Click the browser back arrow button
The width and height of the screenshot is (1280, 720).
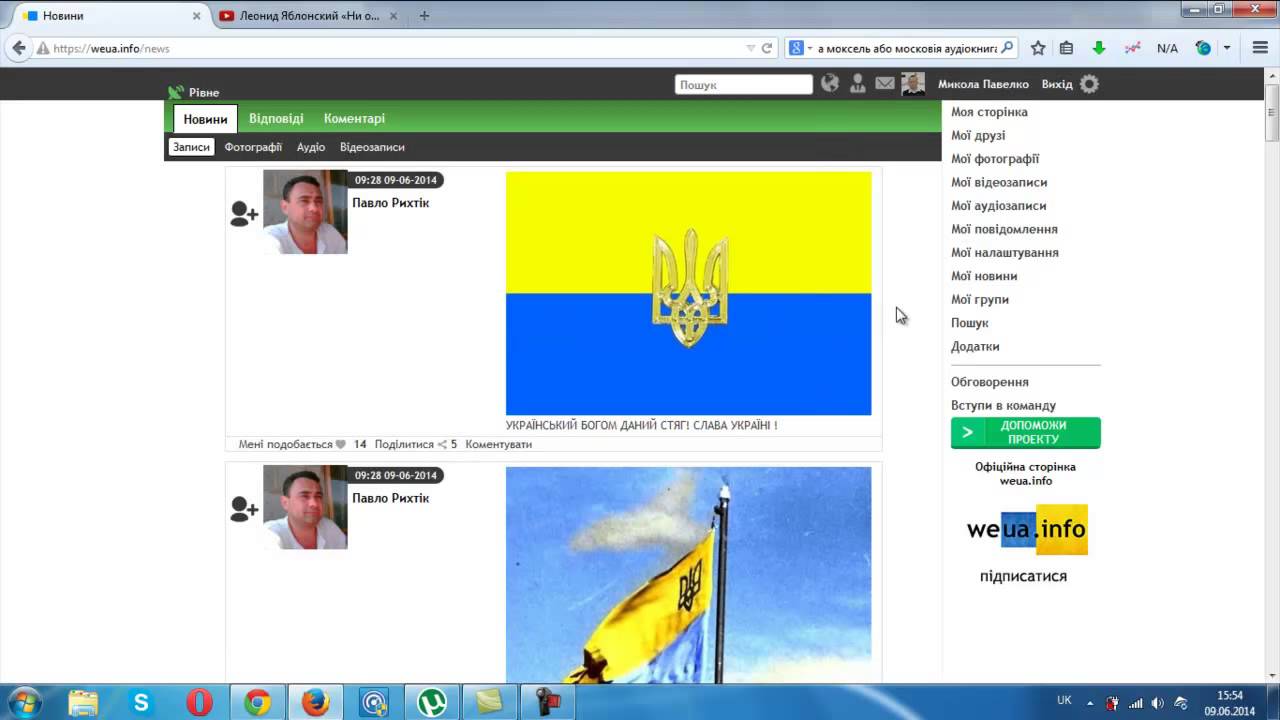(18, 48)
